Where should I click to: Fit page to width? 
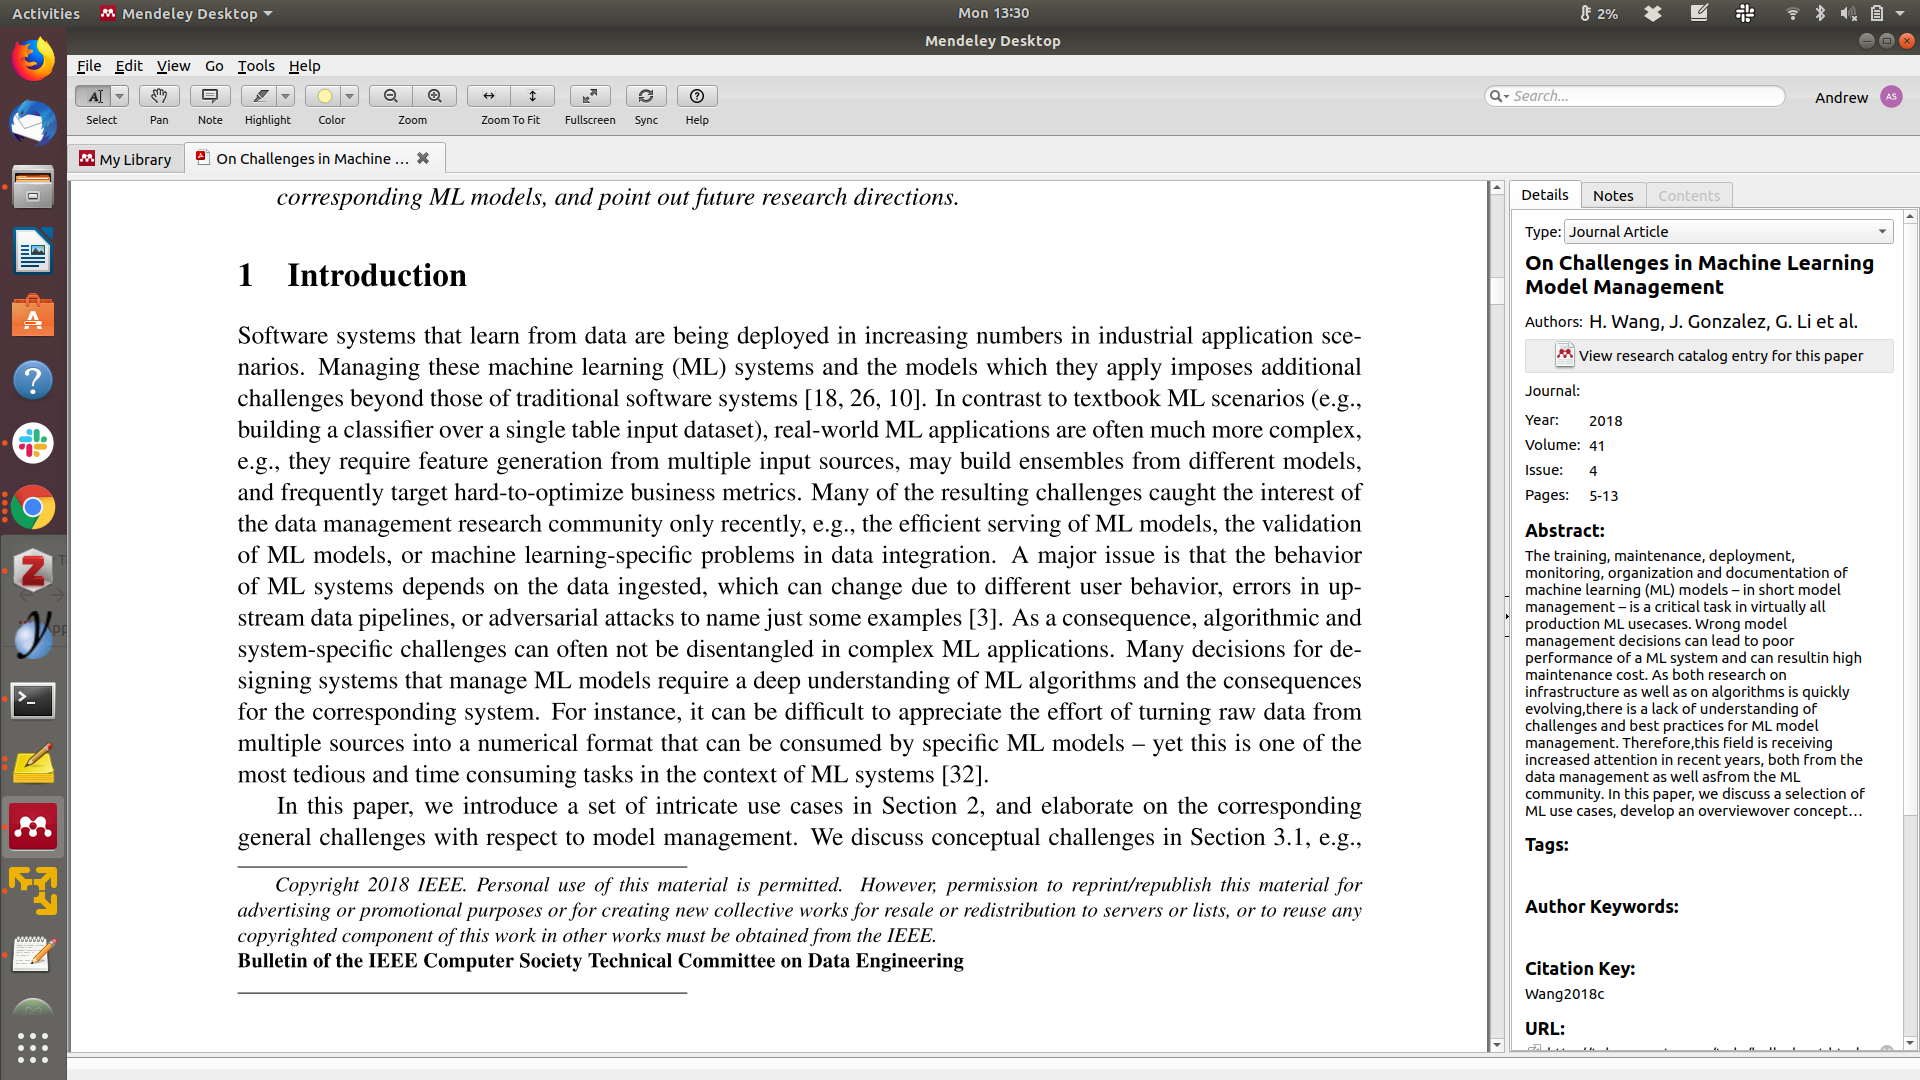tap(489, 96)
